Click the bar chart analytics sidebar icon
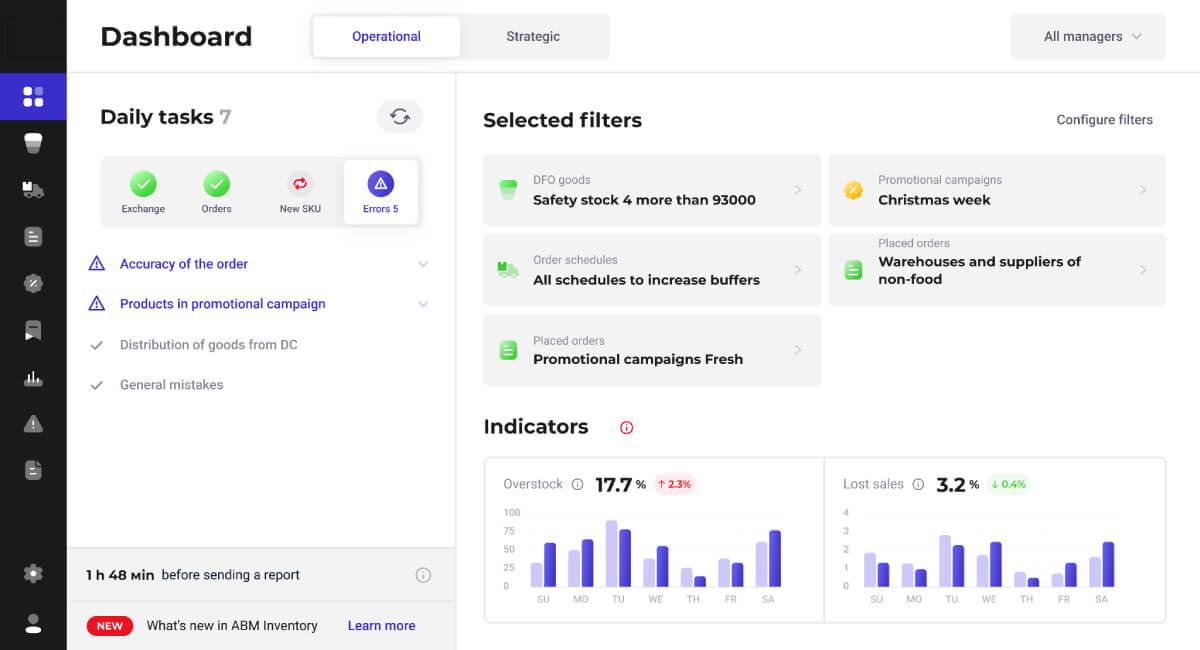 pos(33,378)
